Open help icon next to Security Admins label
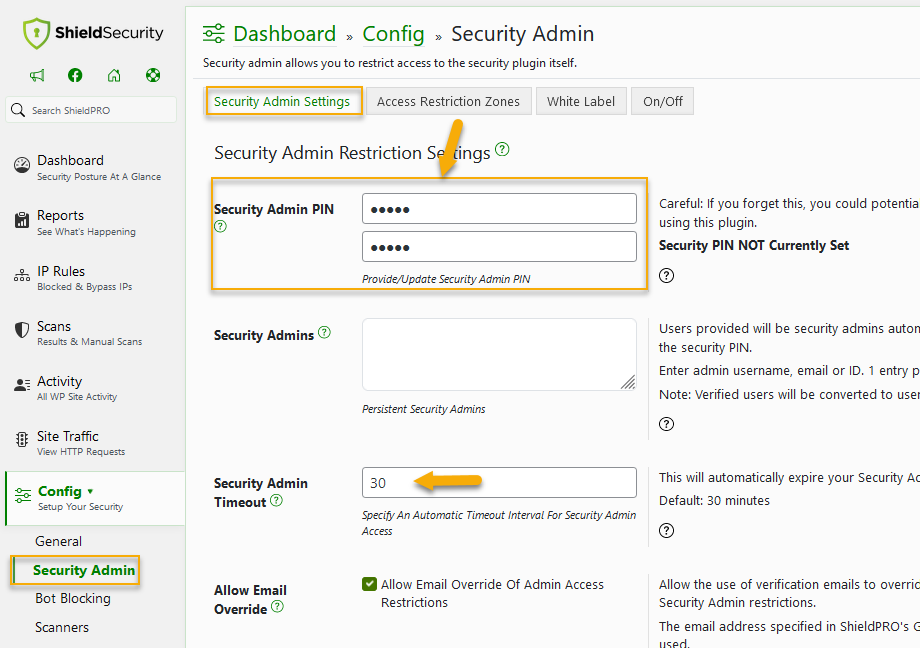 tap(324, 333)
